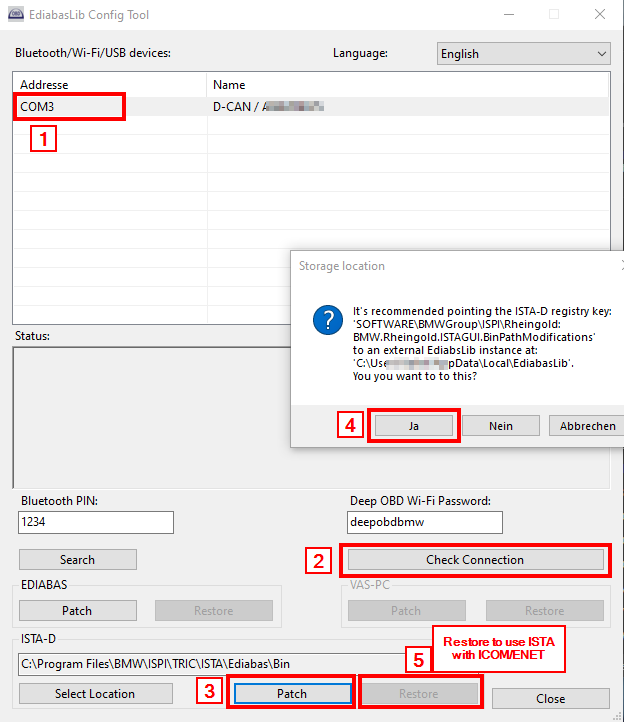Click the Close button at bottom right

coord(550,698)
